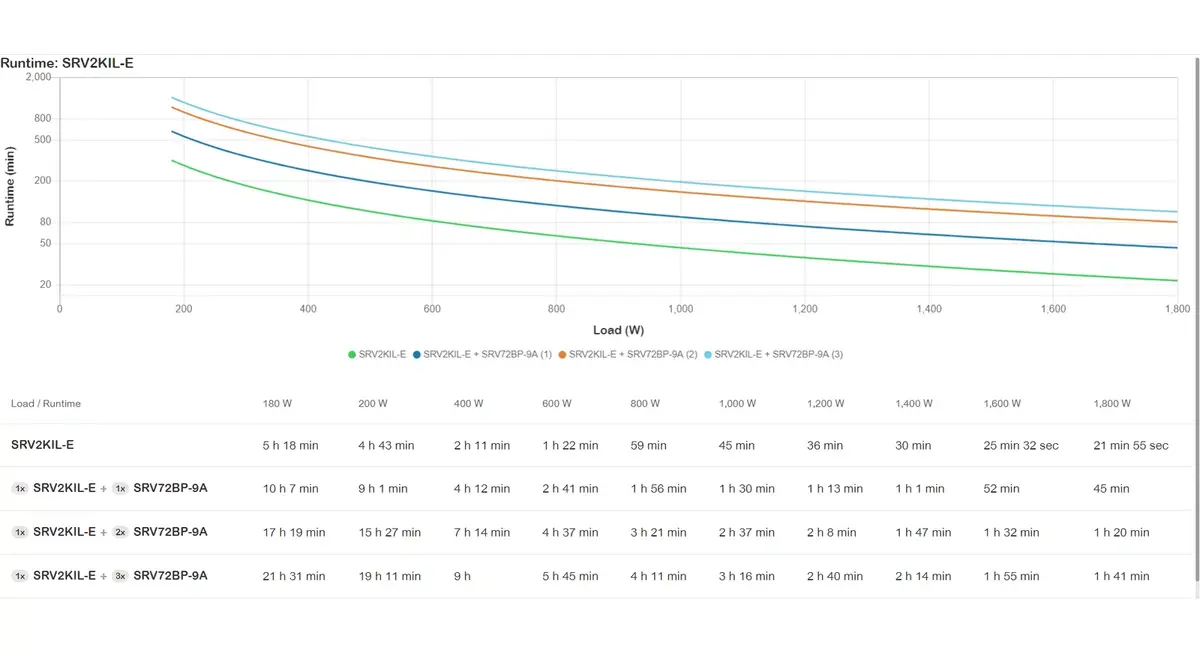Click the 2x SRV72BP-9A quantity badge
Viewport: 1200px width, 653px height.
coord(120,532)
